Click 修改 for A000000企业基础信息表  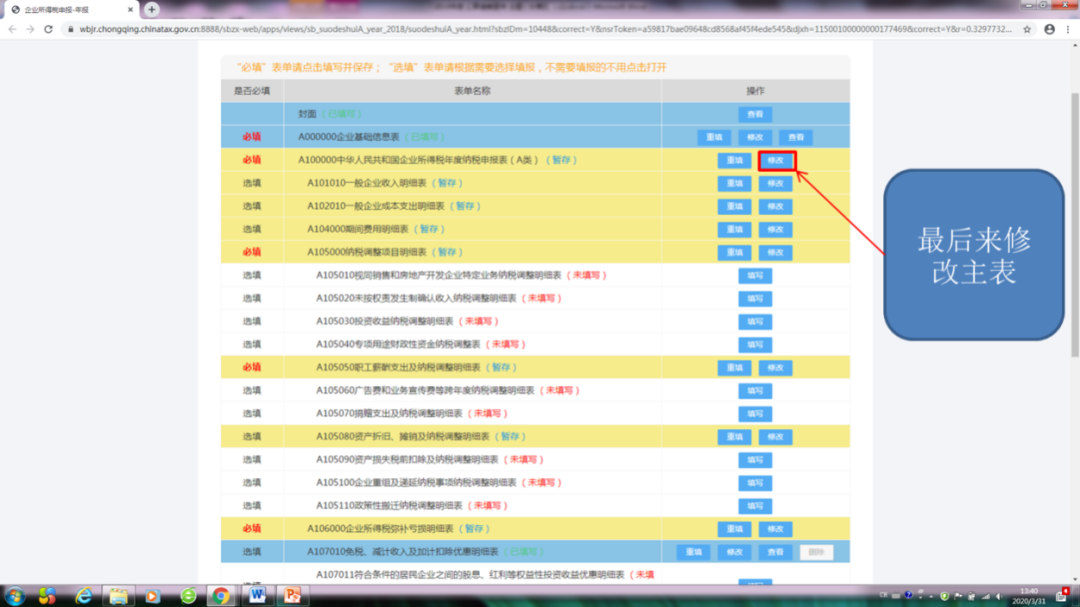tap(755, 137)
